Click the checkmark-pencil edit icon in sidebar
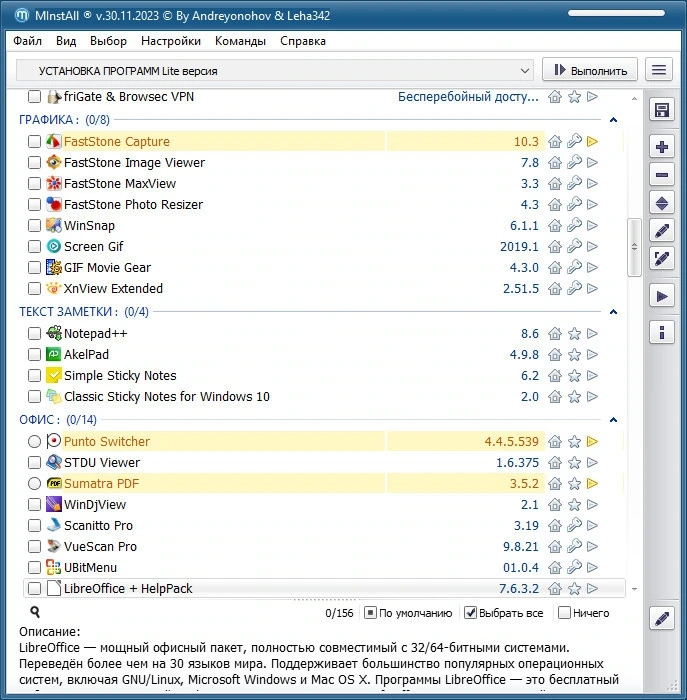 pyautogui.click(x=662, y=258)
